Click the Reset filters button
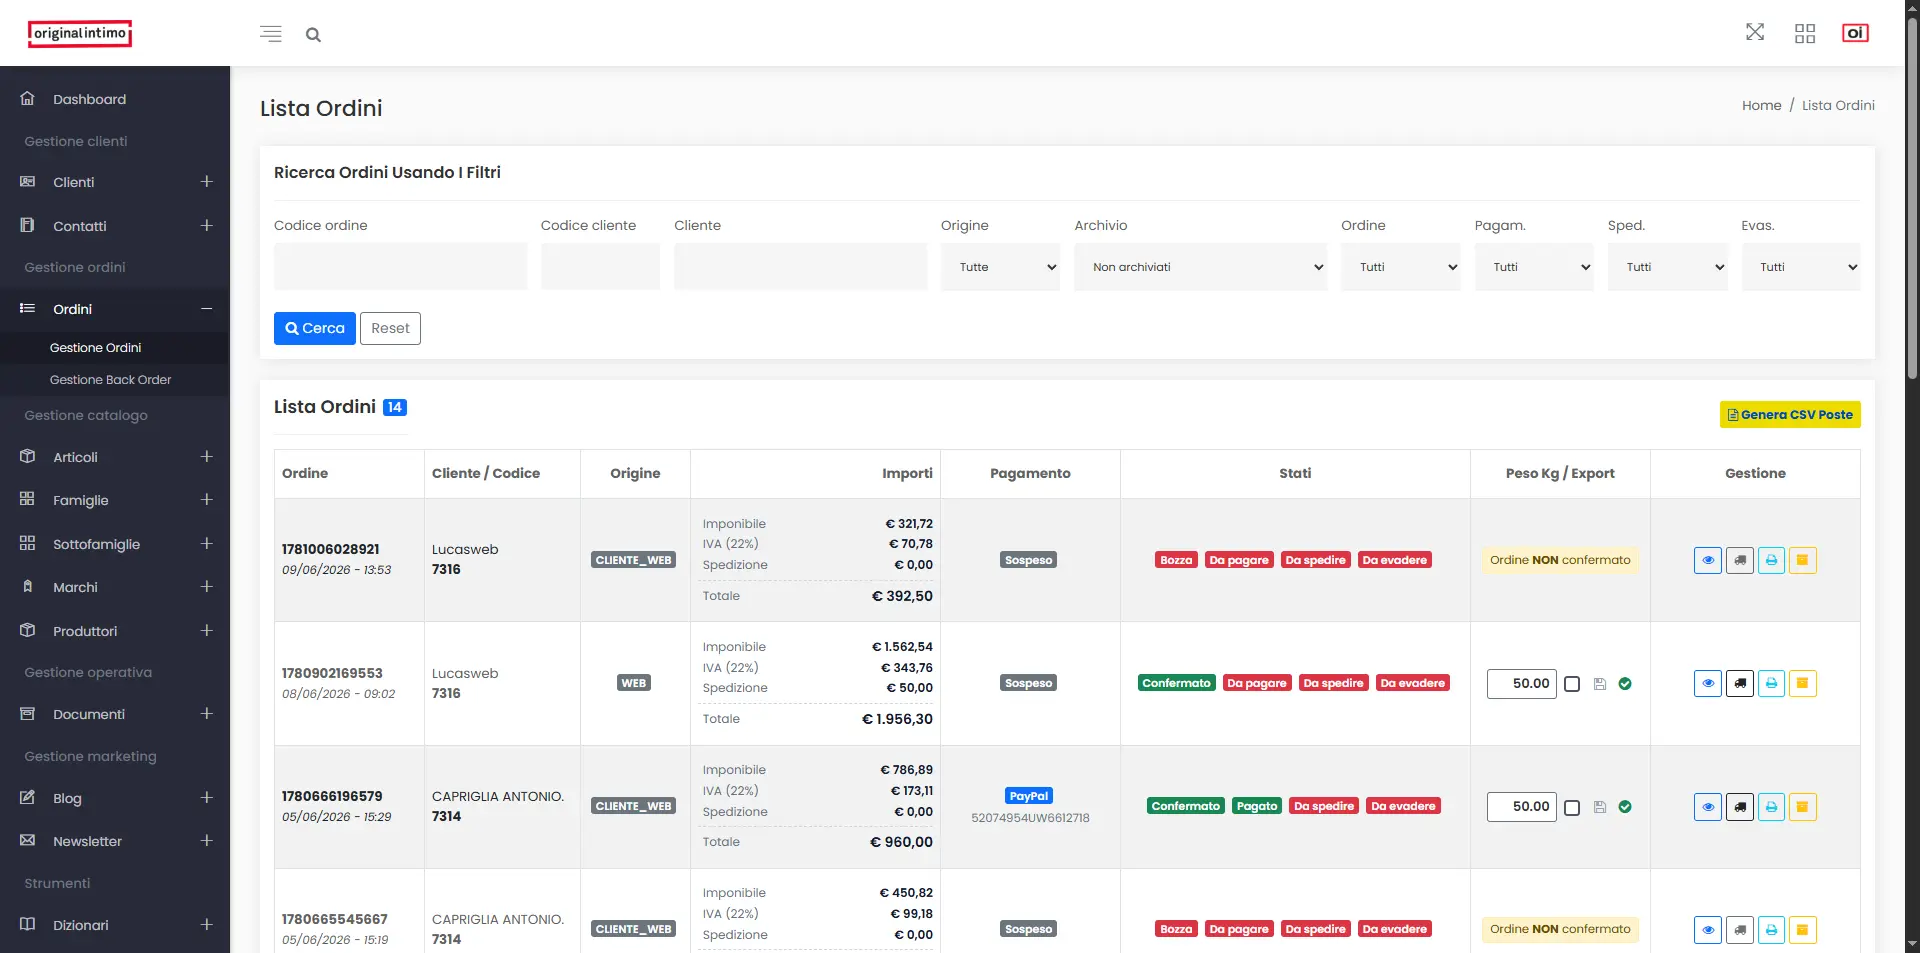This screenshot has width=1920, height=953. pos(390,328)
